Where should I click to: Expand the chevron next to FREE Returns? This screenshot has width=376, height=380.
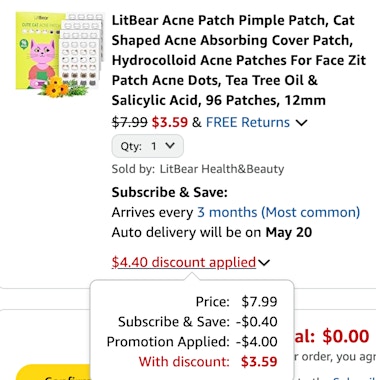pyautogui.click(x=301, y=123)
